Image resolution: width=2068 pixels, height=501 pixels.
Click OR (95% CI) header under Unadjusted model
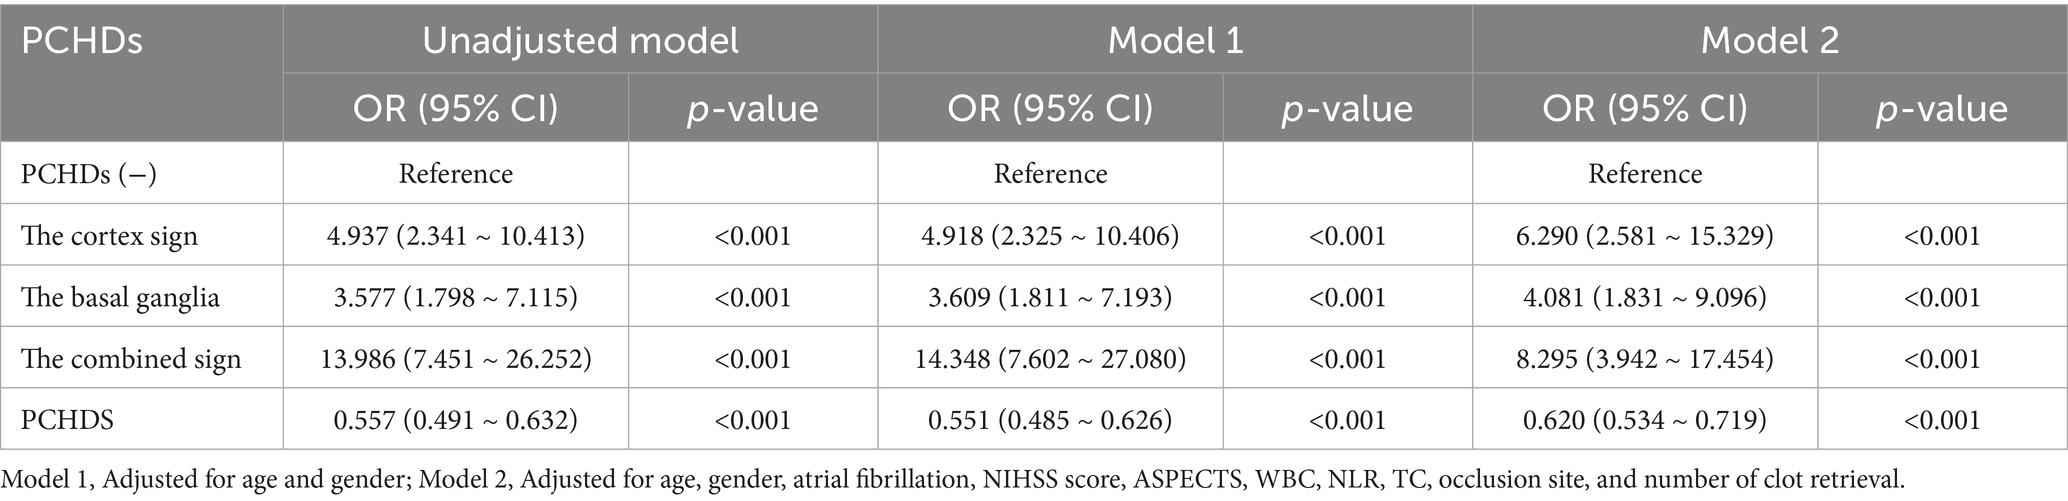pos(456,108)
